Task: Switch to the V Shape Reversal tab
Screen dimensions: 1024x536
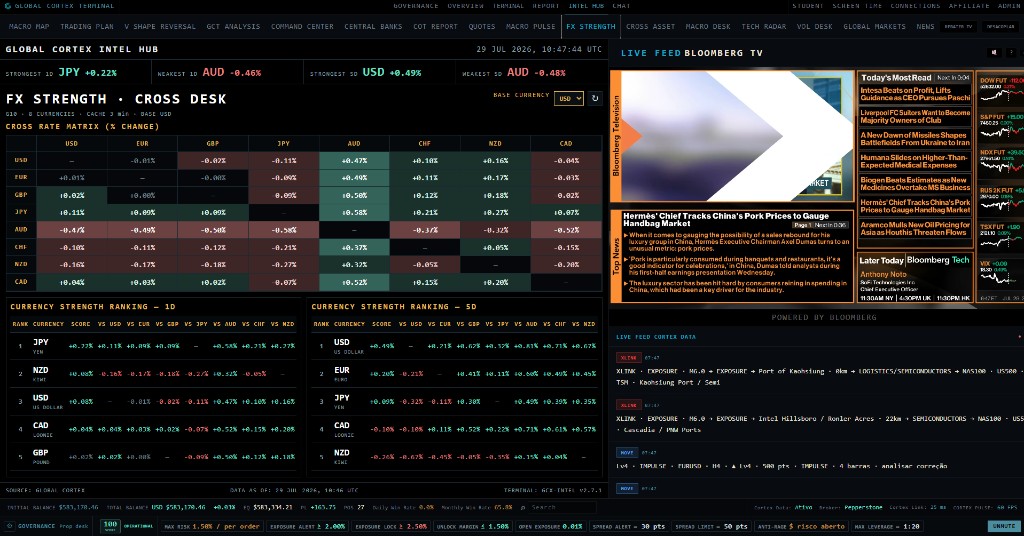Action: point(160,27)
